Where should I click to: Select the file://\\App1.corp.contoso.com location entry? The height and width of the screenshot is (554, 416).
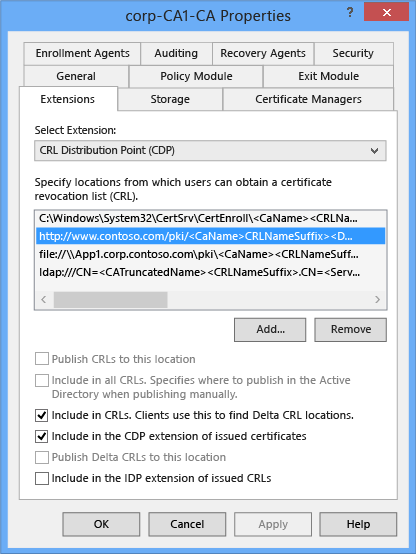click(210, 254)
